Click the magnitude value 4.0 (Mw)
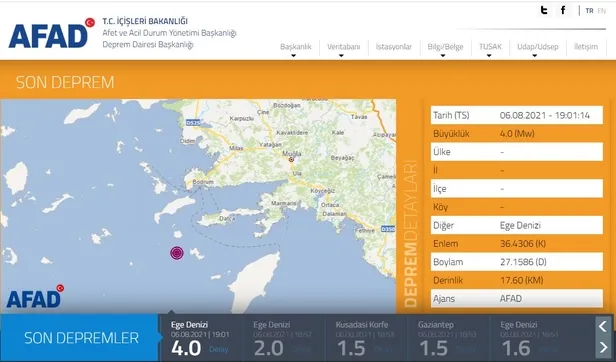Screen dimensions: 616x362 (x=517, y=134)
